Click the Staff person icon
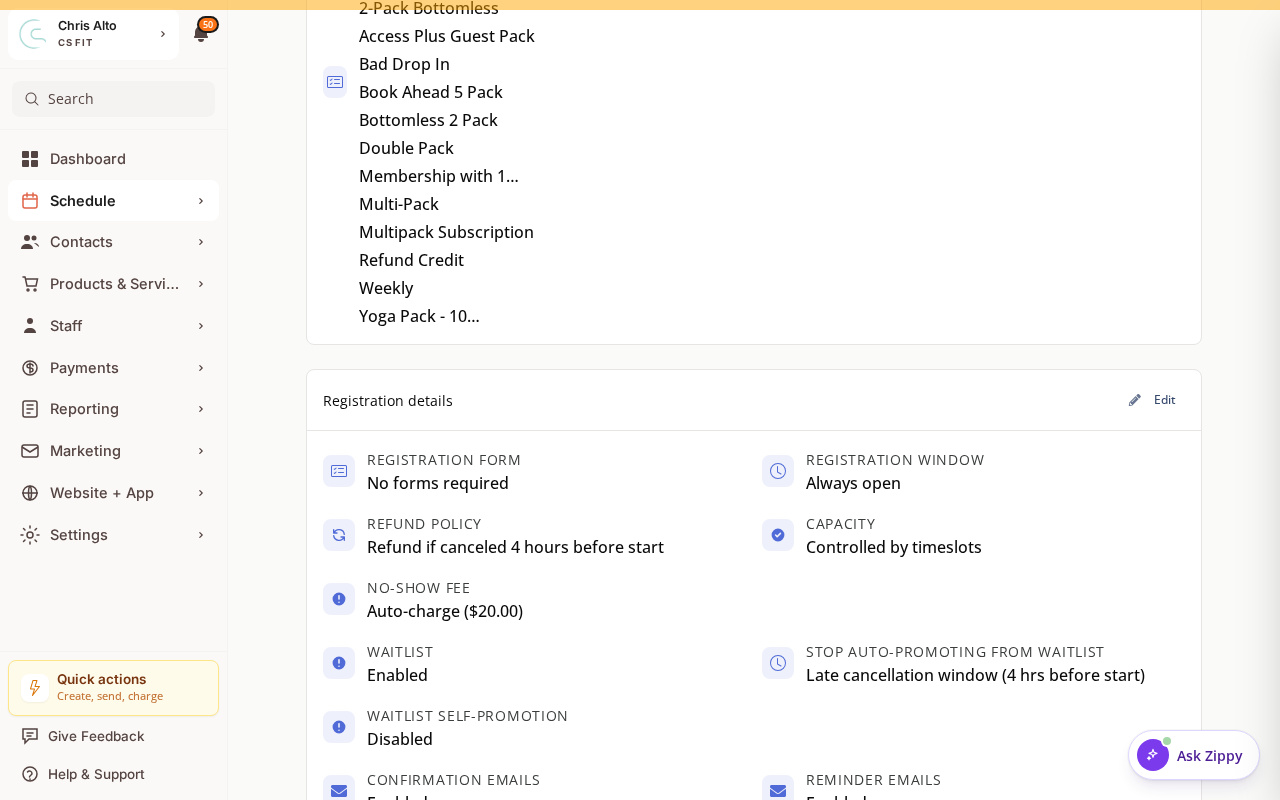1280x800 pixels. tap(30, 326)
